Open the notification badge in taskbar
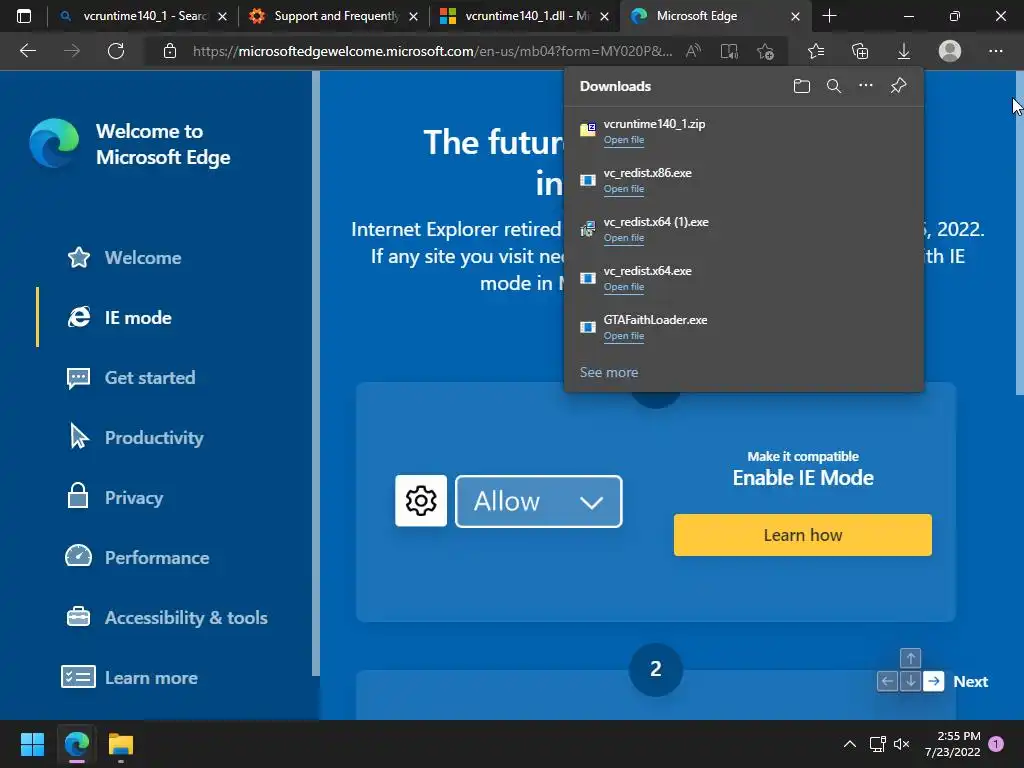Screen dimensions: 1024x768 coord(996,744)
